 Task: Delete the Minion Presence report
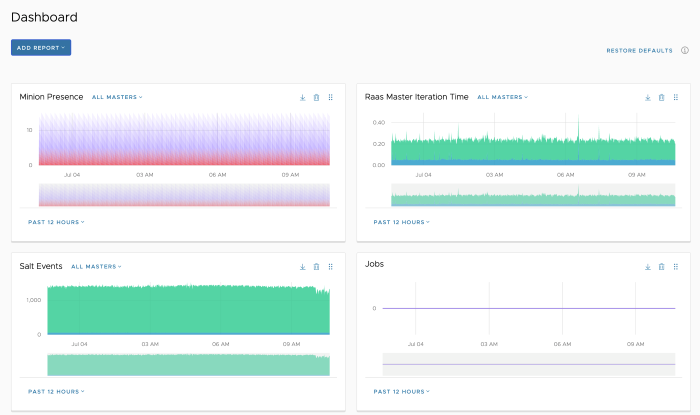point(317,97)
